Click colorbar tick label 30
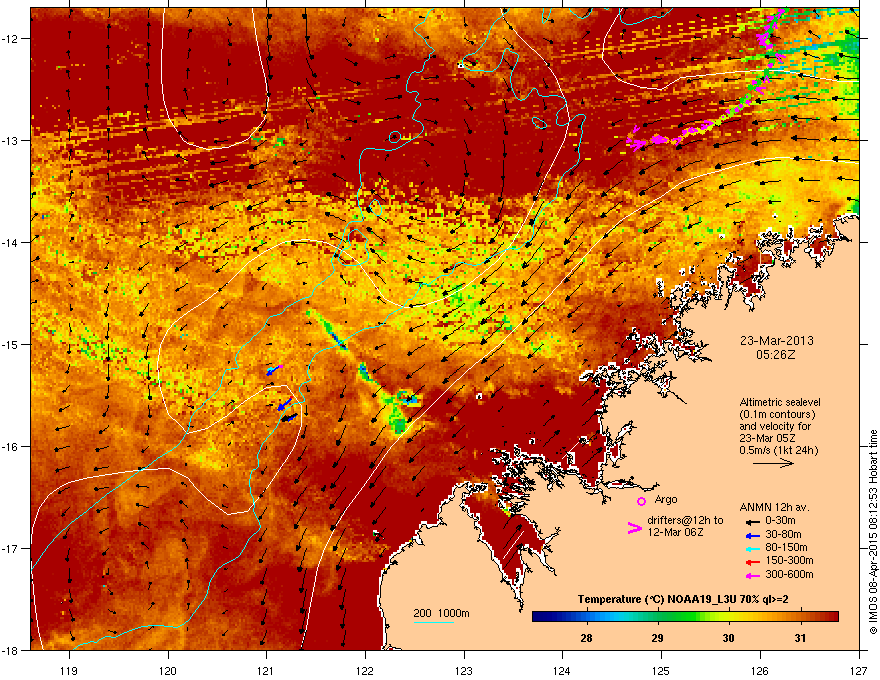This screenshot has height=680, width=880. (x=728, y=638)
